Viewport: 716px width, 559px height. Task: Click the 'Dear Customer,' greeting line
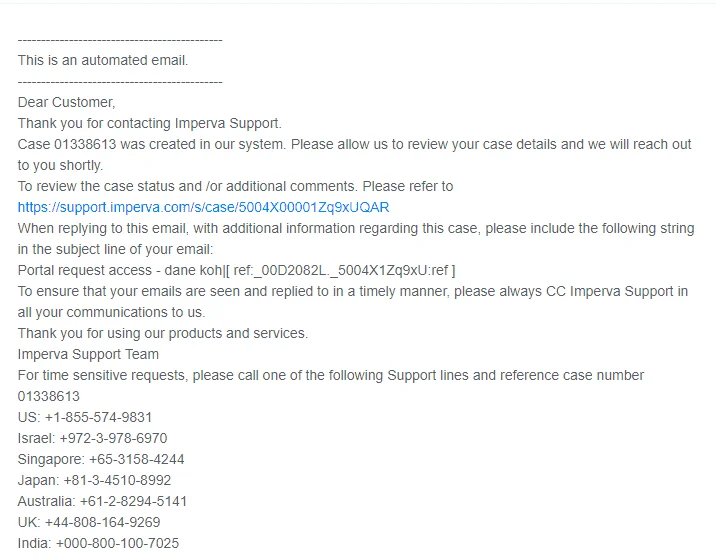coord(66,102)
